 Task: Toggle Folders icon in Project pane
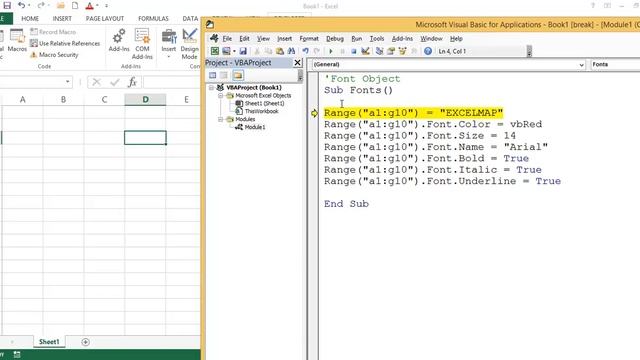coord(238,75)
